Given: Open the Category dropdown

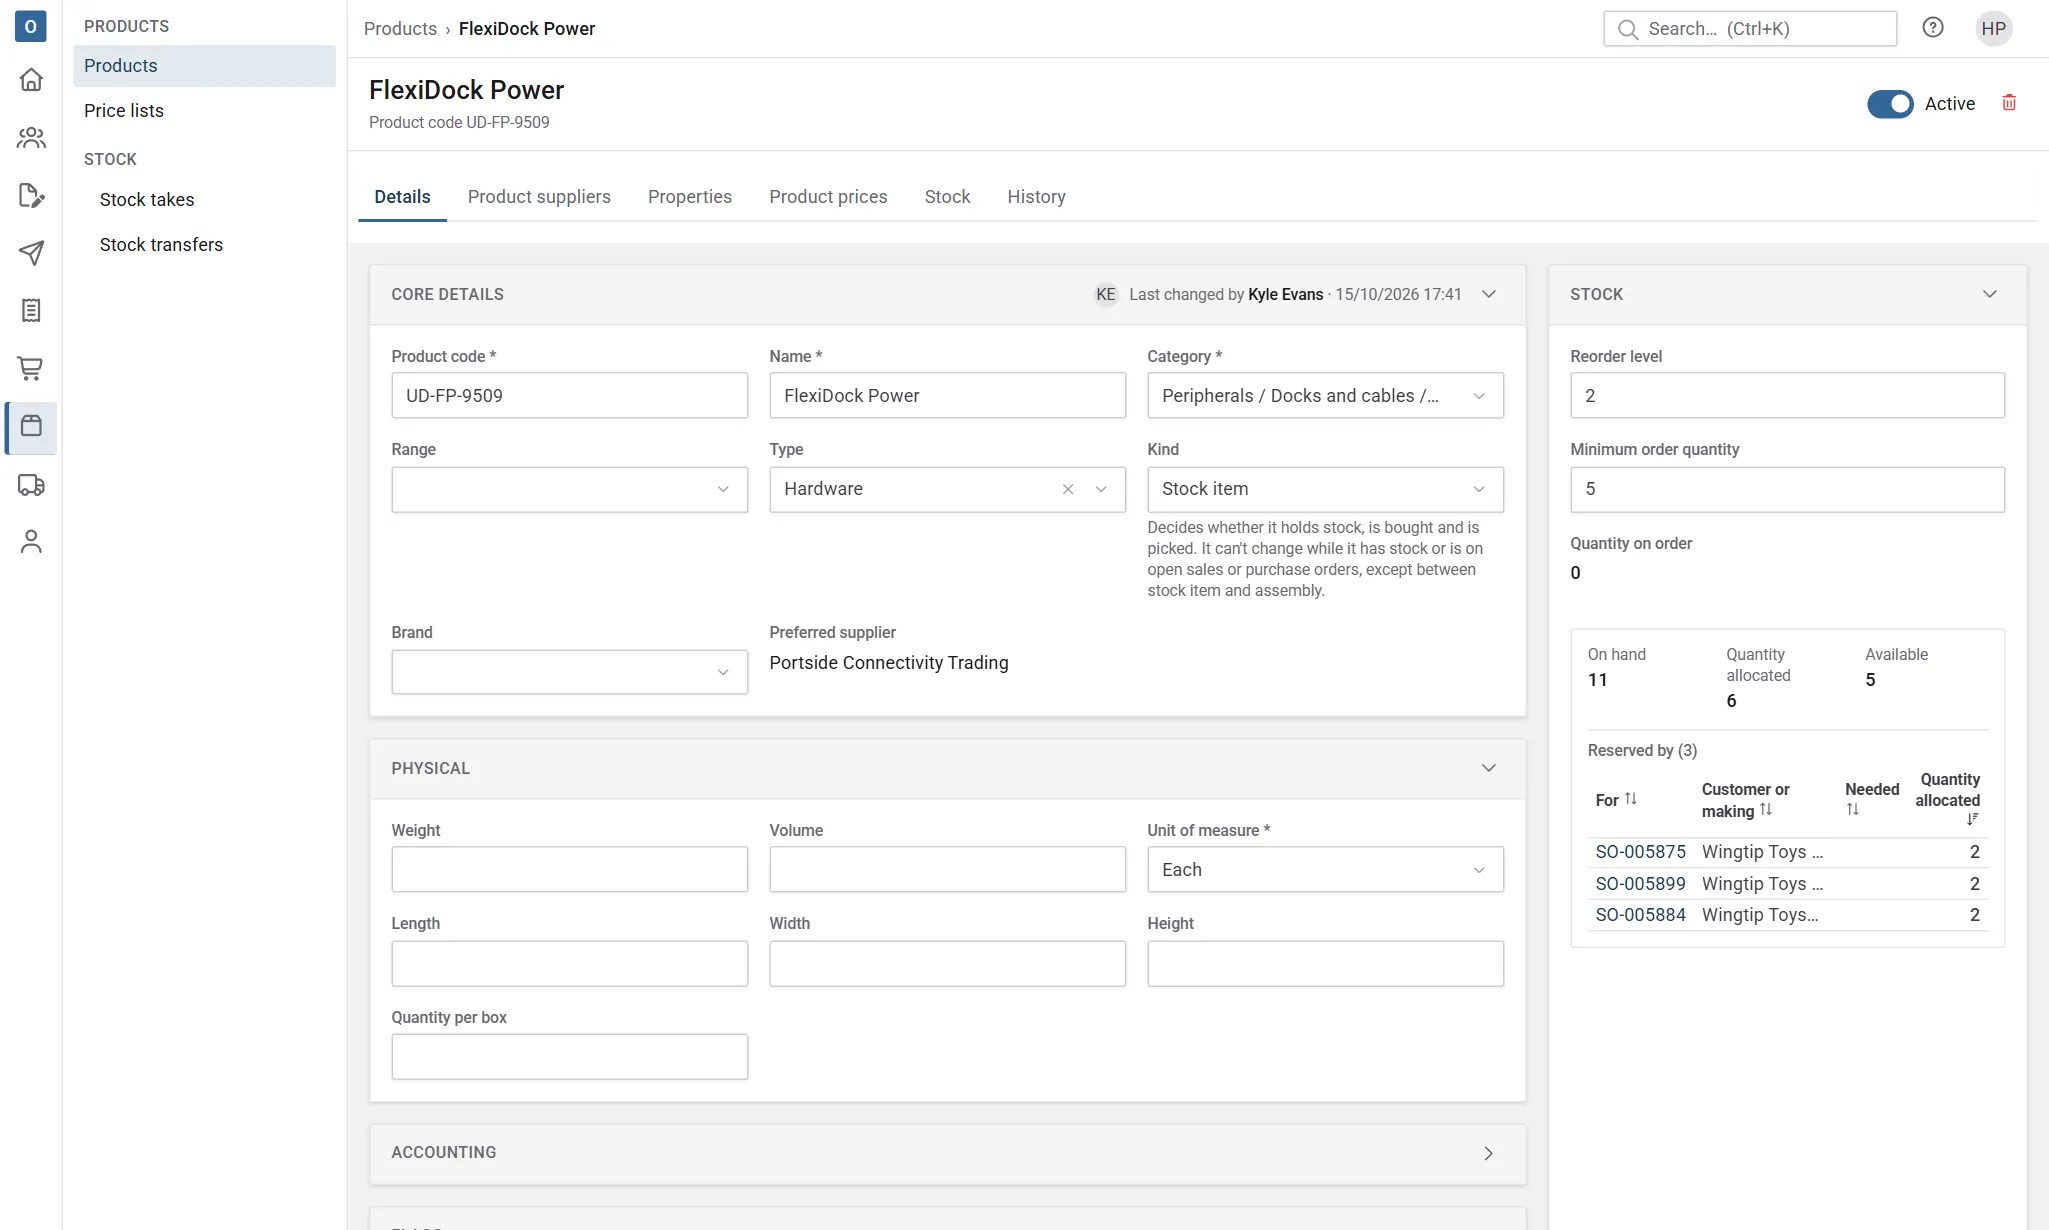Looking at the screenshot, I should pyautogui.click(x=1325, y=396).
